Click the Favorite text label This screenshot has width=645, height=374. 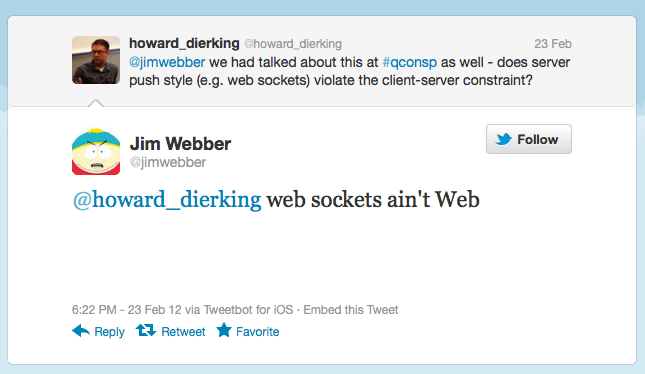[258, 332]
